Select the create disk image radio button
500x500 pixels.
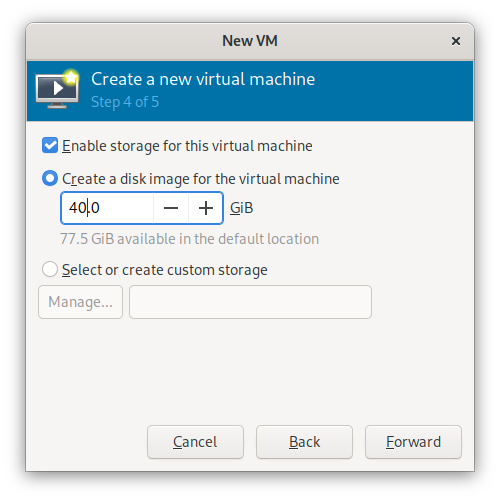50,178
